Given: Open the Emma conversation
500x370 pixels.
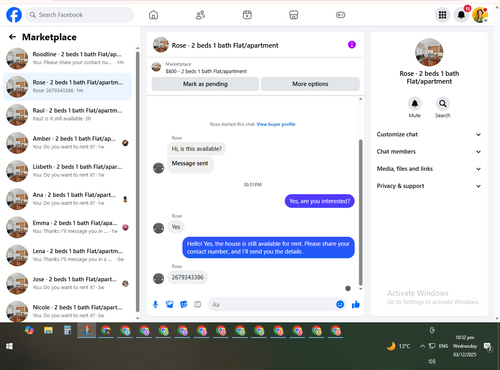Looking at the screenshot, I should click(67, 227).
